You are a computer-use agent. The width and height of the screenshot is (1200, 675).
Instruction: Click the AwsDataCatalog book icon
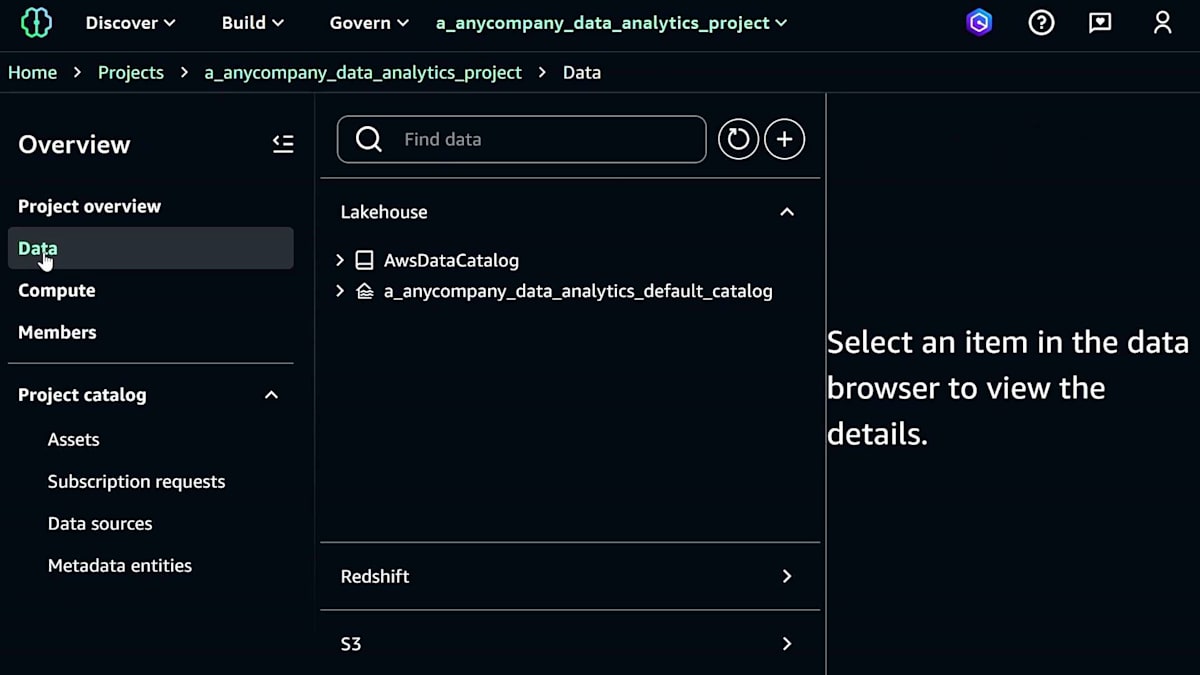tap(365, 260)
